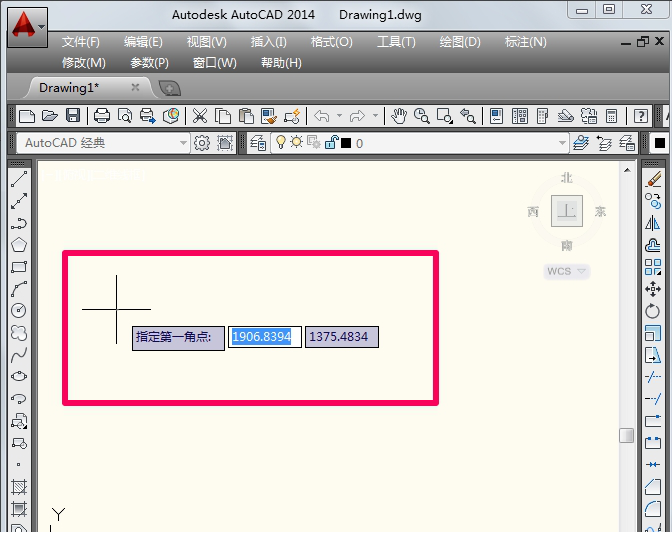Viewport: 672px width, 553px height.
Task: Click the Help question mark icon
Action: point(640,116)
